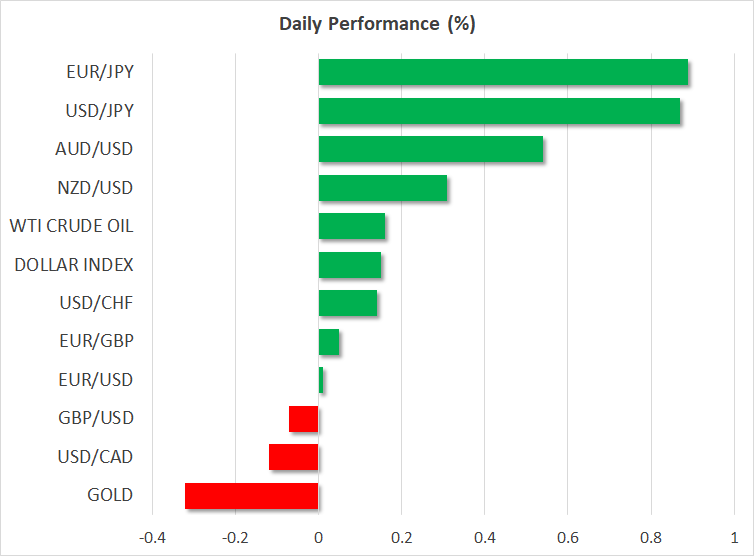
Task: Select the red USD/CAD bar
Action: tap(294, 457)
